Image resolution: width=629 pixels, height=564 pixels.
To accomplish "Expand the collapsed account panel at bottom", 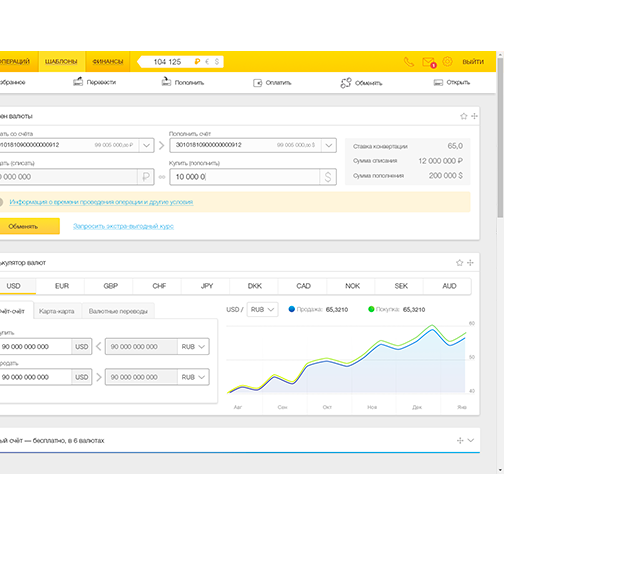I will [471, 440].
